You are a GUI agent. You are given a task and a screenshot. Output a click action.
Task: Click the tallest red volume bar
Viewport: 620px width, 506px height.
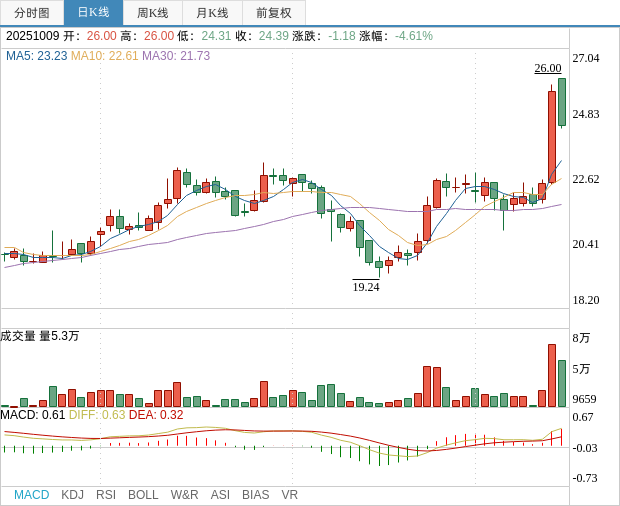[x=552, y=375]
